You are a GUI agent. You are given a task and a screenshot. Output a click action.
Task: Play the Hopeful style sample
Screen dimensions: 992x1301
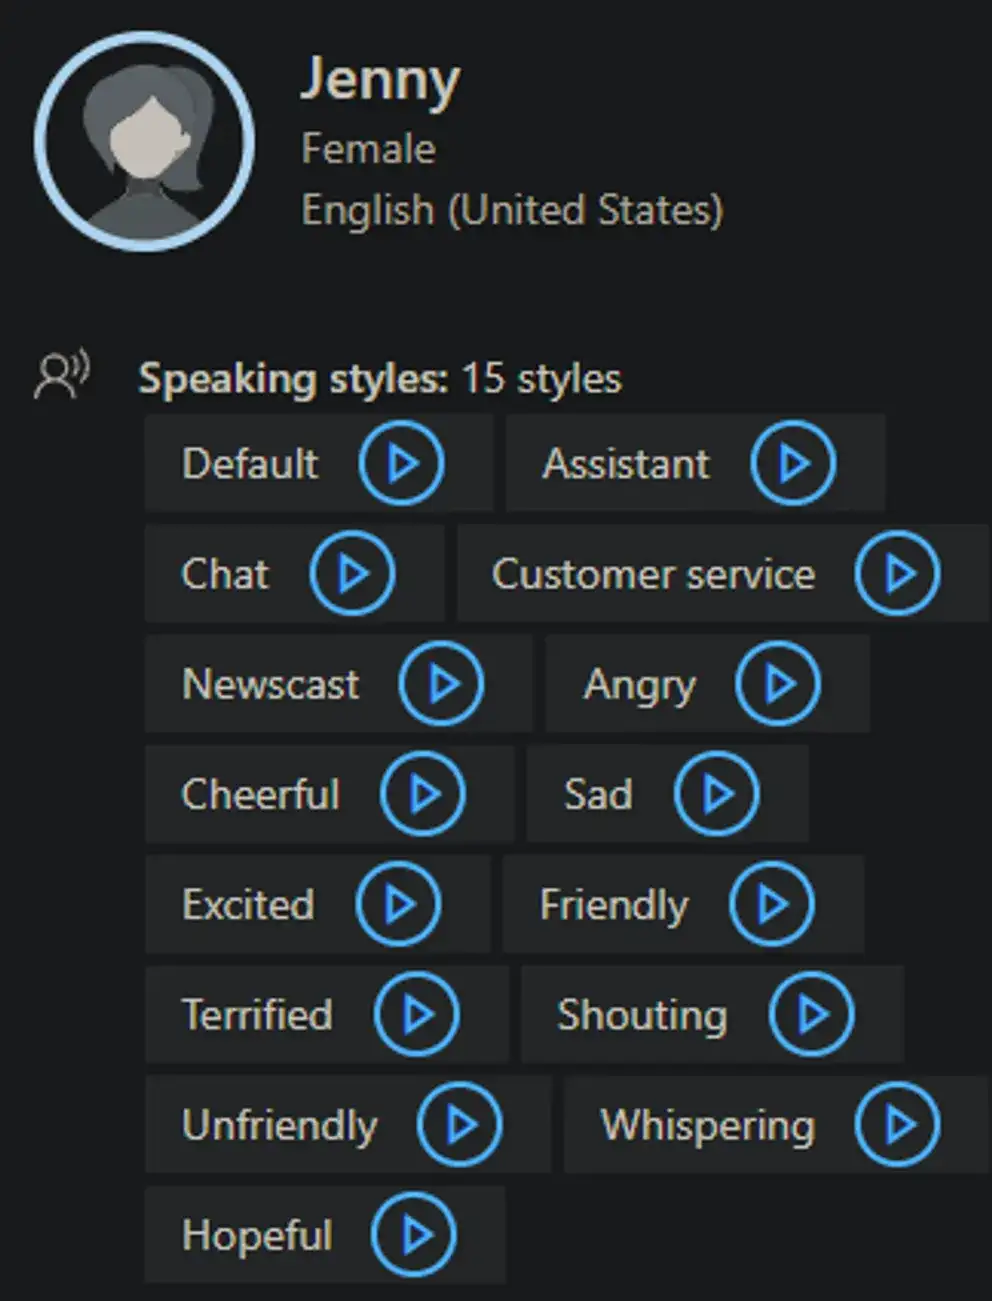coord(413,1234)
